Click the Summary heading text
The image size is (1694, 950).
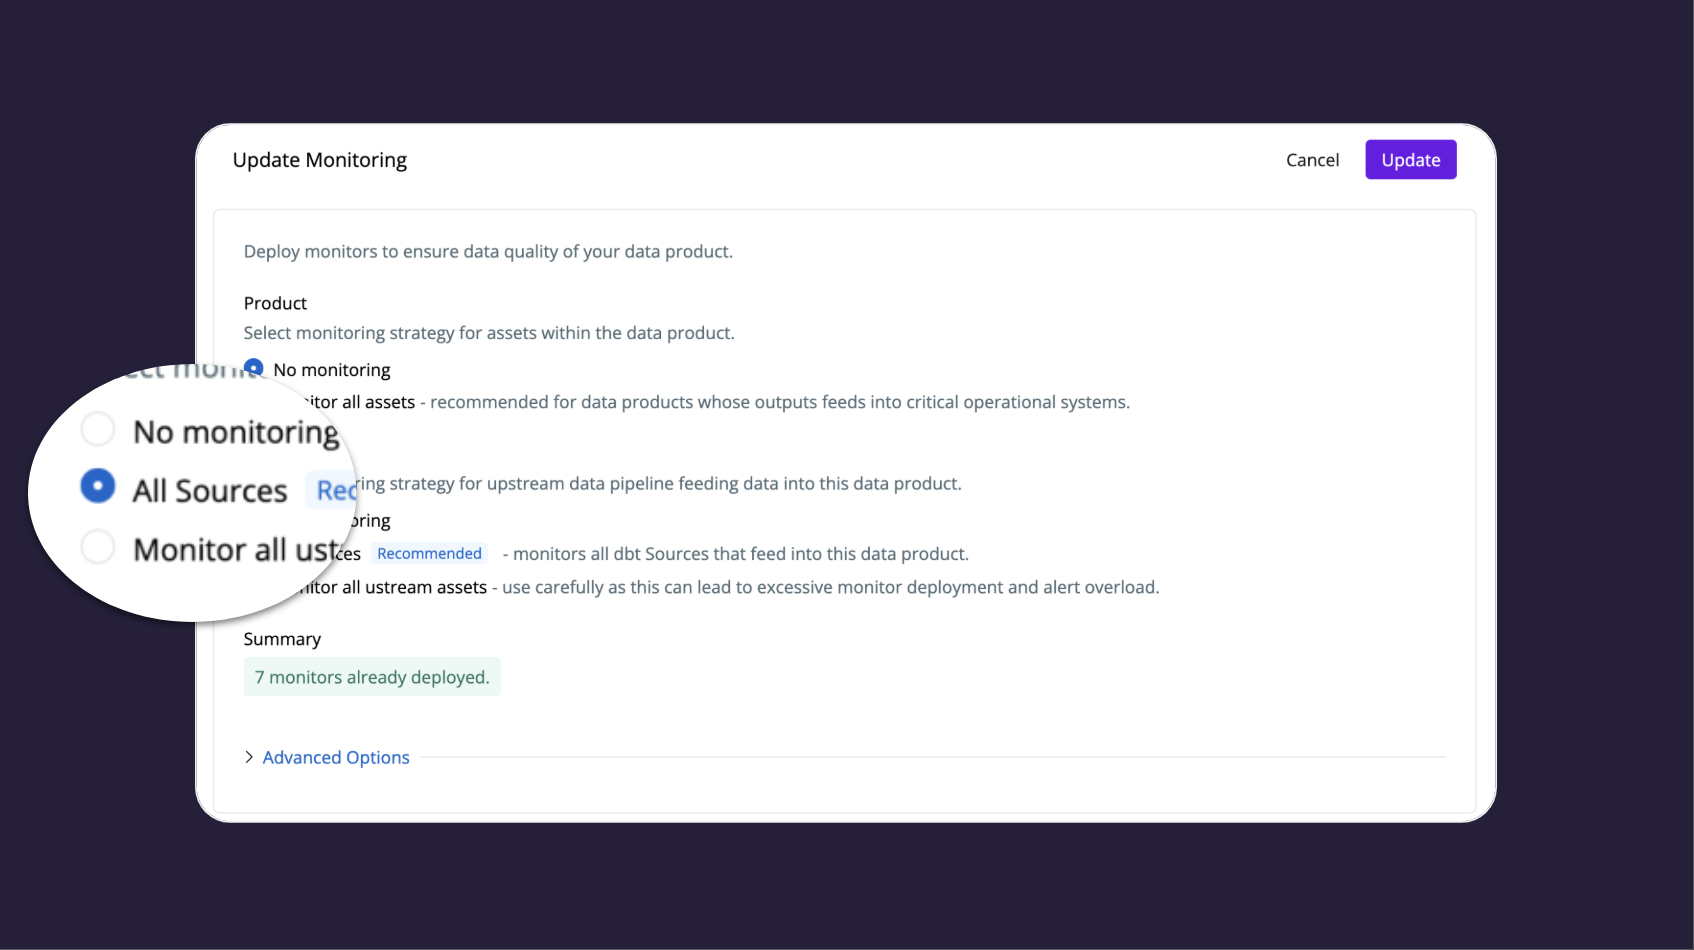click(x=282, y=638)
